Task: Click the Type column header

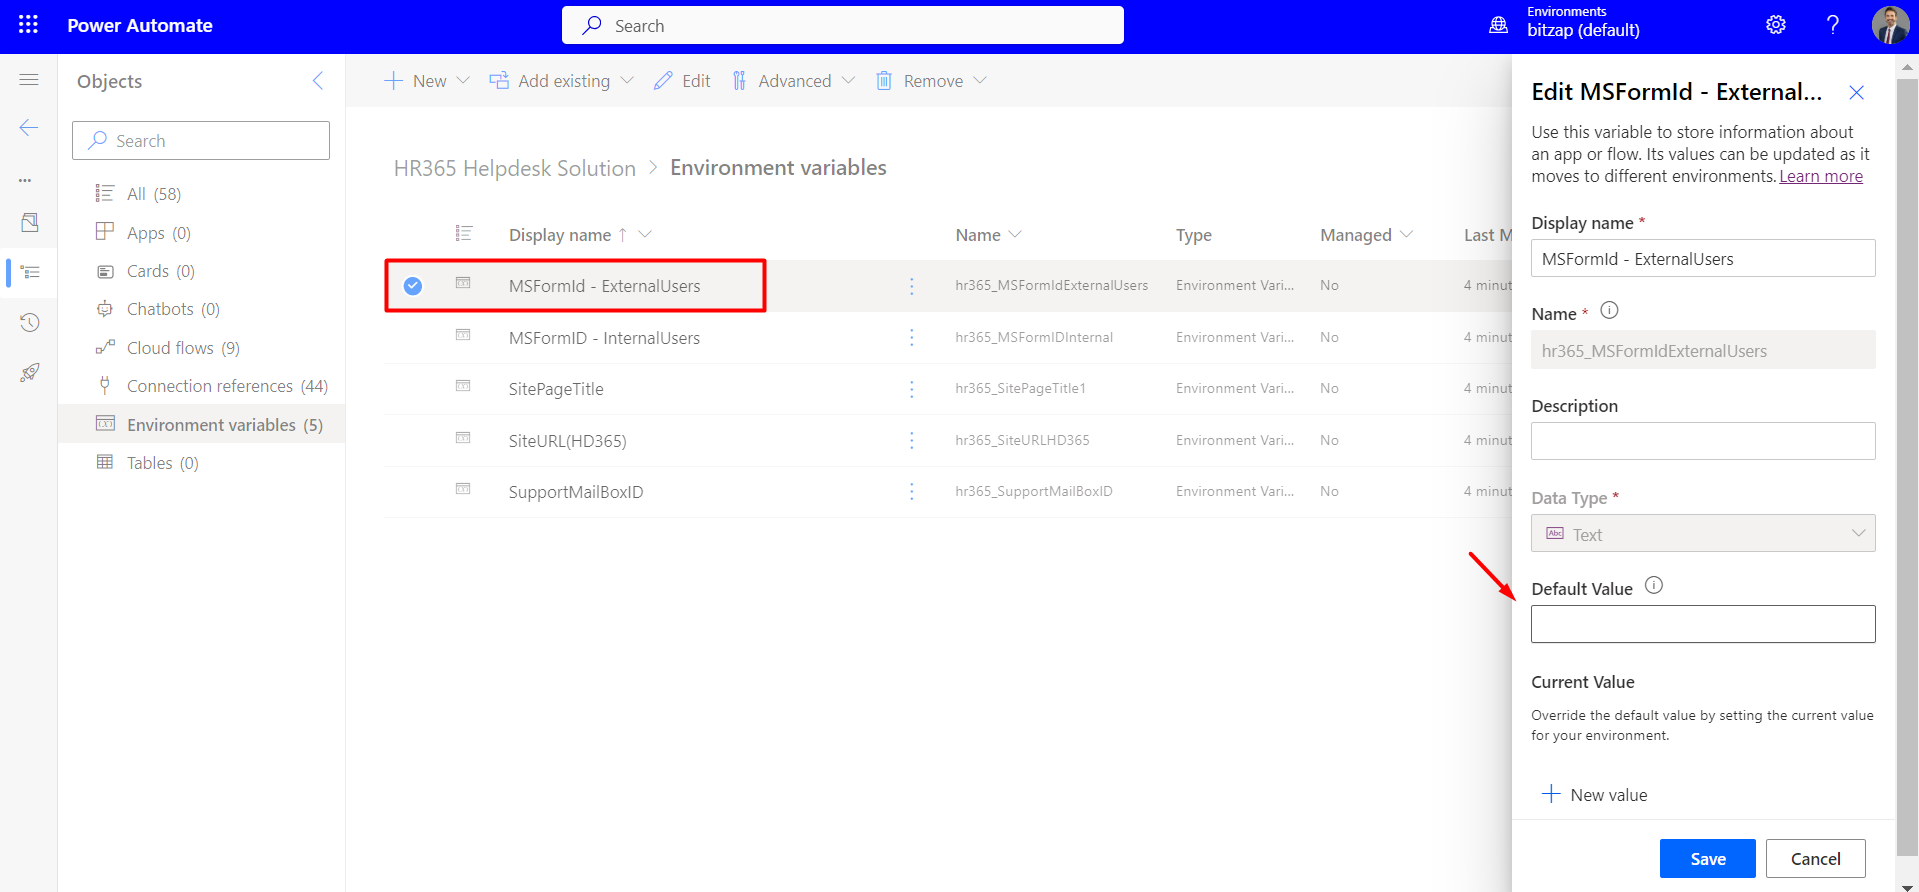Action: pyautogui.click(x=1193, y=235)
